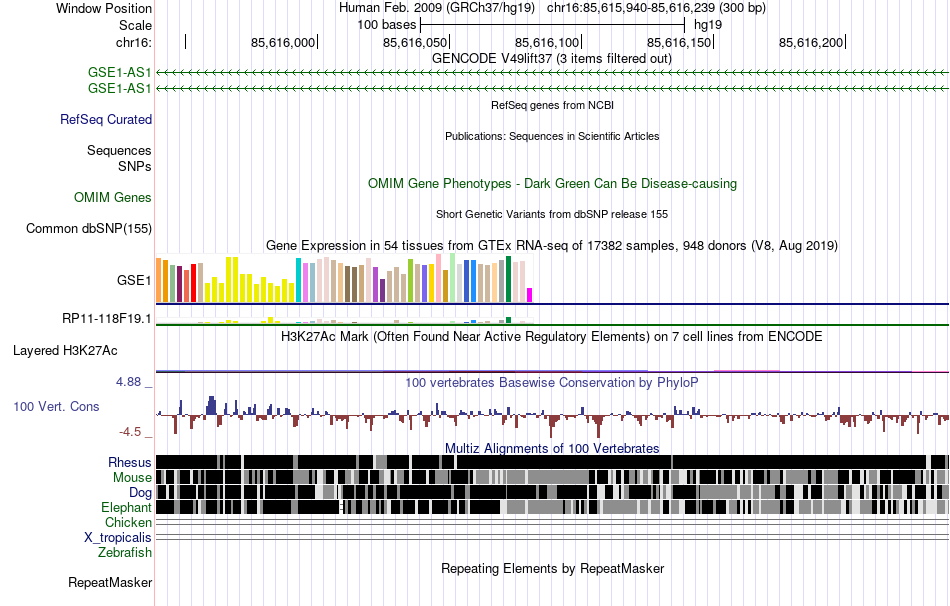Select the Mouse alignment row label
Screen dimensions: 950x606
(132, 478)
